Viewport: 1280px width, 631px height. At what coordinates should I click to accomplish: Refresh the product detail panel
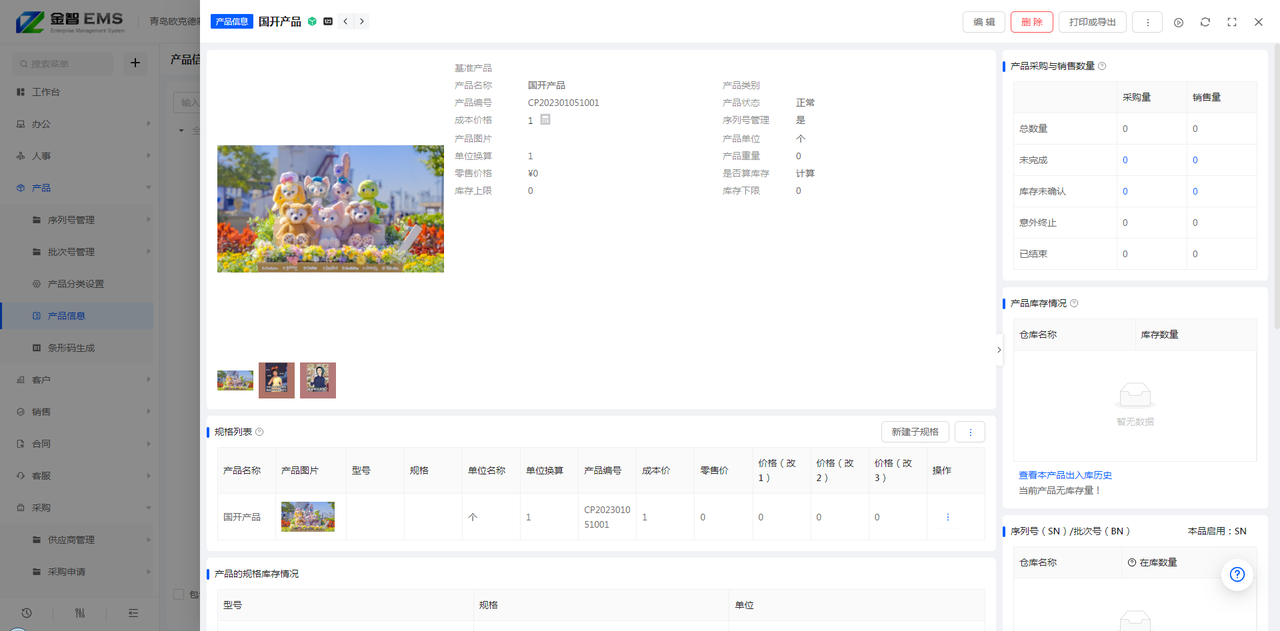click(1205, 22)
